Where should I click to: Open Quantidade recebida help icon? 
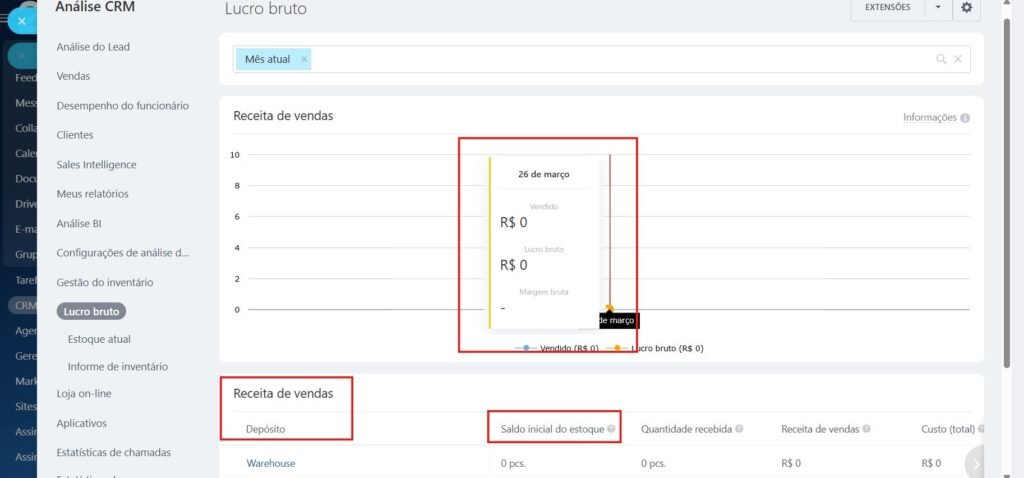[x=739, y=429]
